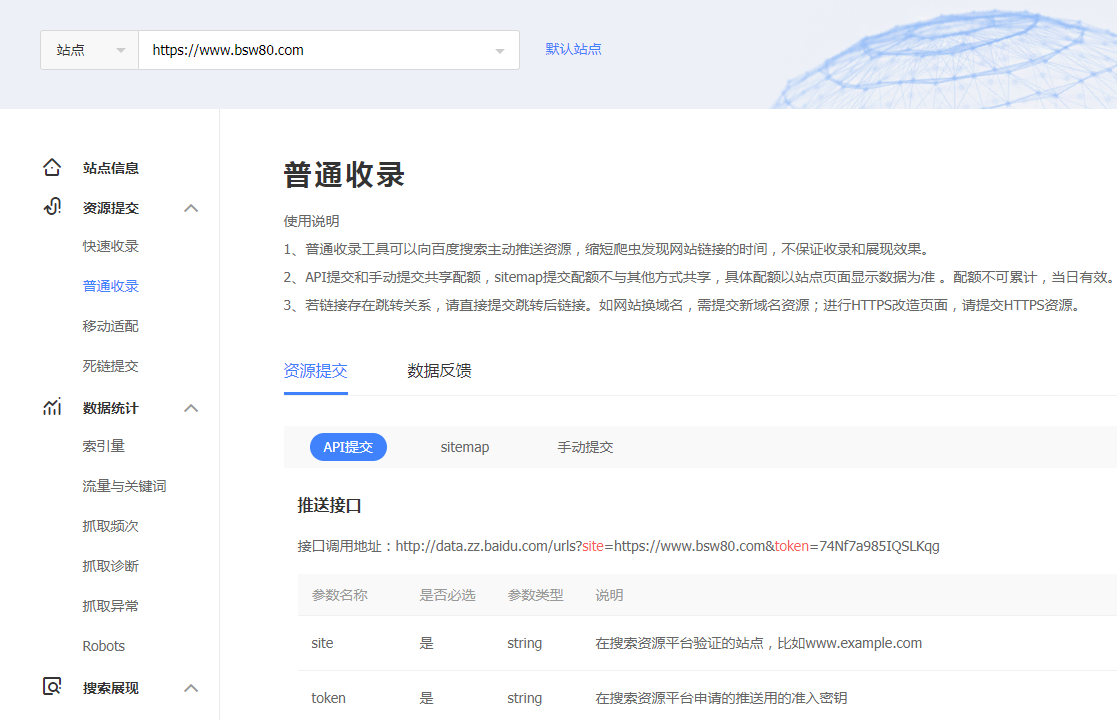Switch to the 资源提交 tab
The width and height of the screenshot is (1117, 720).
click(x=316, y=371)
